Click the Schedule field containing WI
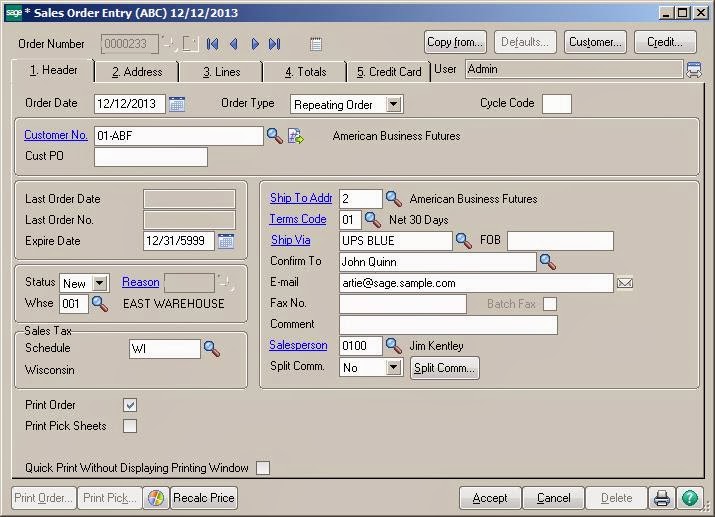Viewport: 715px width, 517px height. coord(165,349)
